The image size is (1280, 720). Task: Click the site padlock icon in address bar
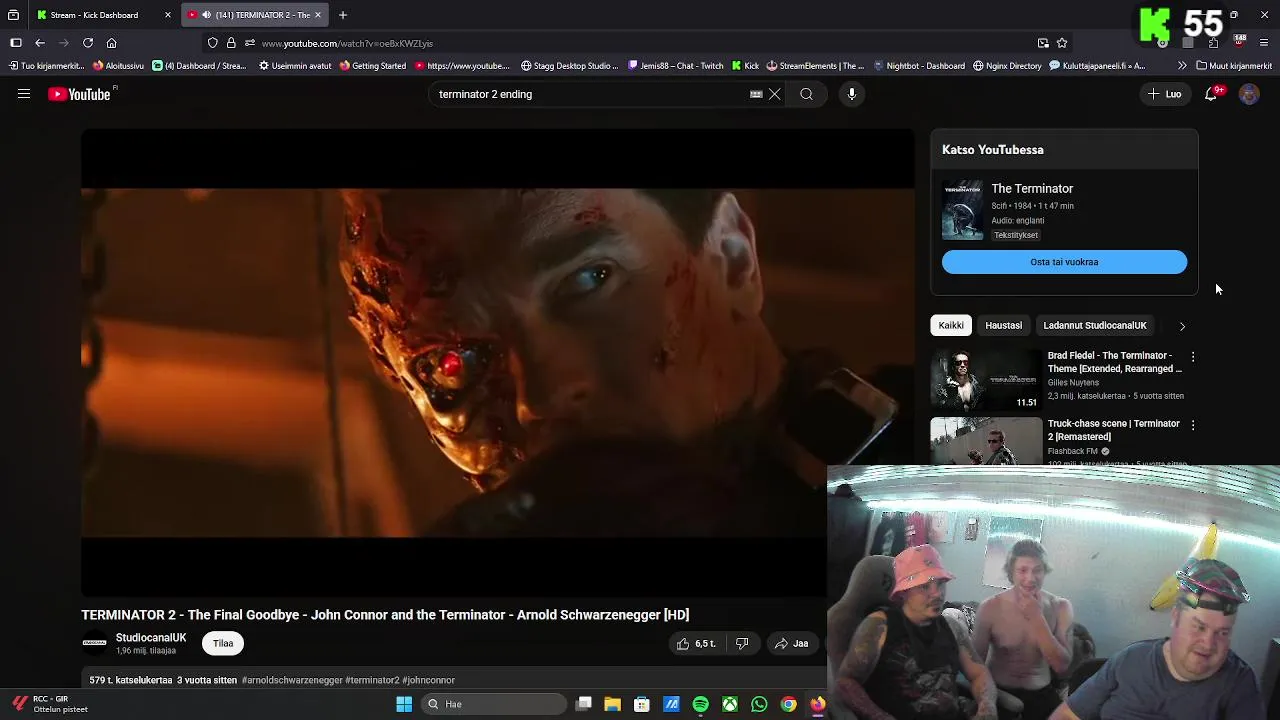[231, 43]
